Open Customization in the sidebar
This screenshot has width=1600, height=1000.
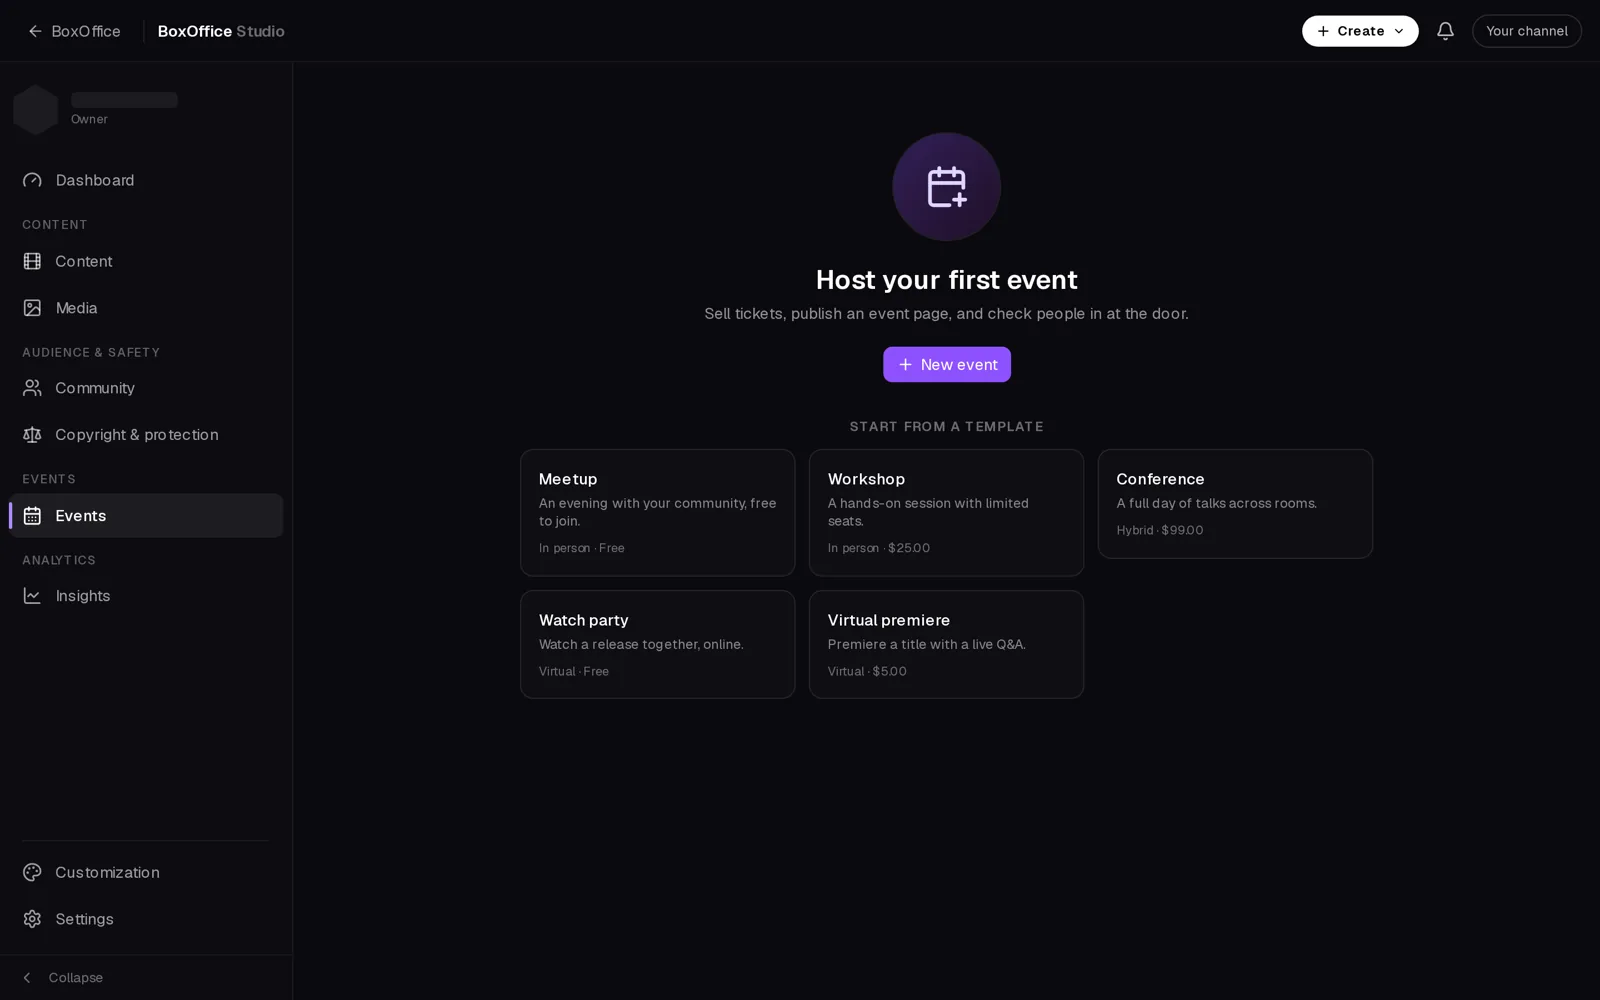[146, 872]
